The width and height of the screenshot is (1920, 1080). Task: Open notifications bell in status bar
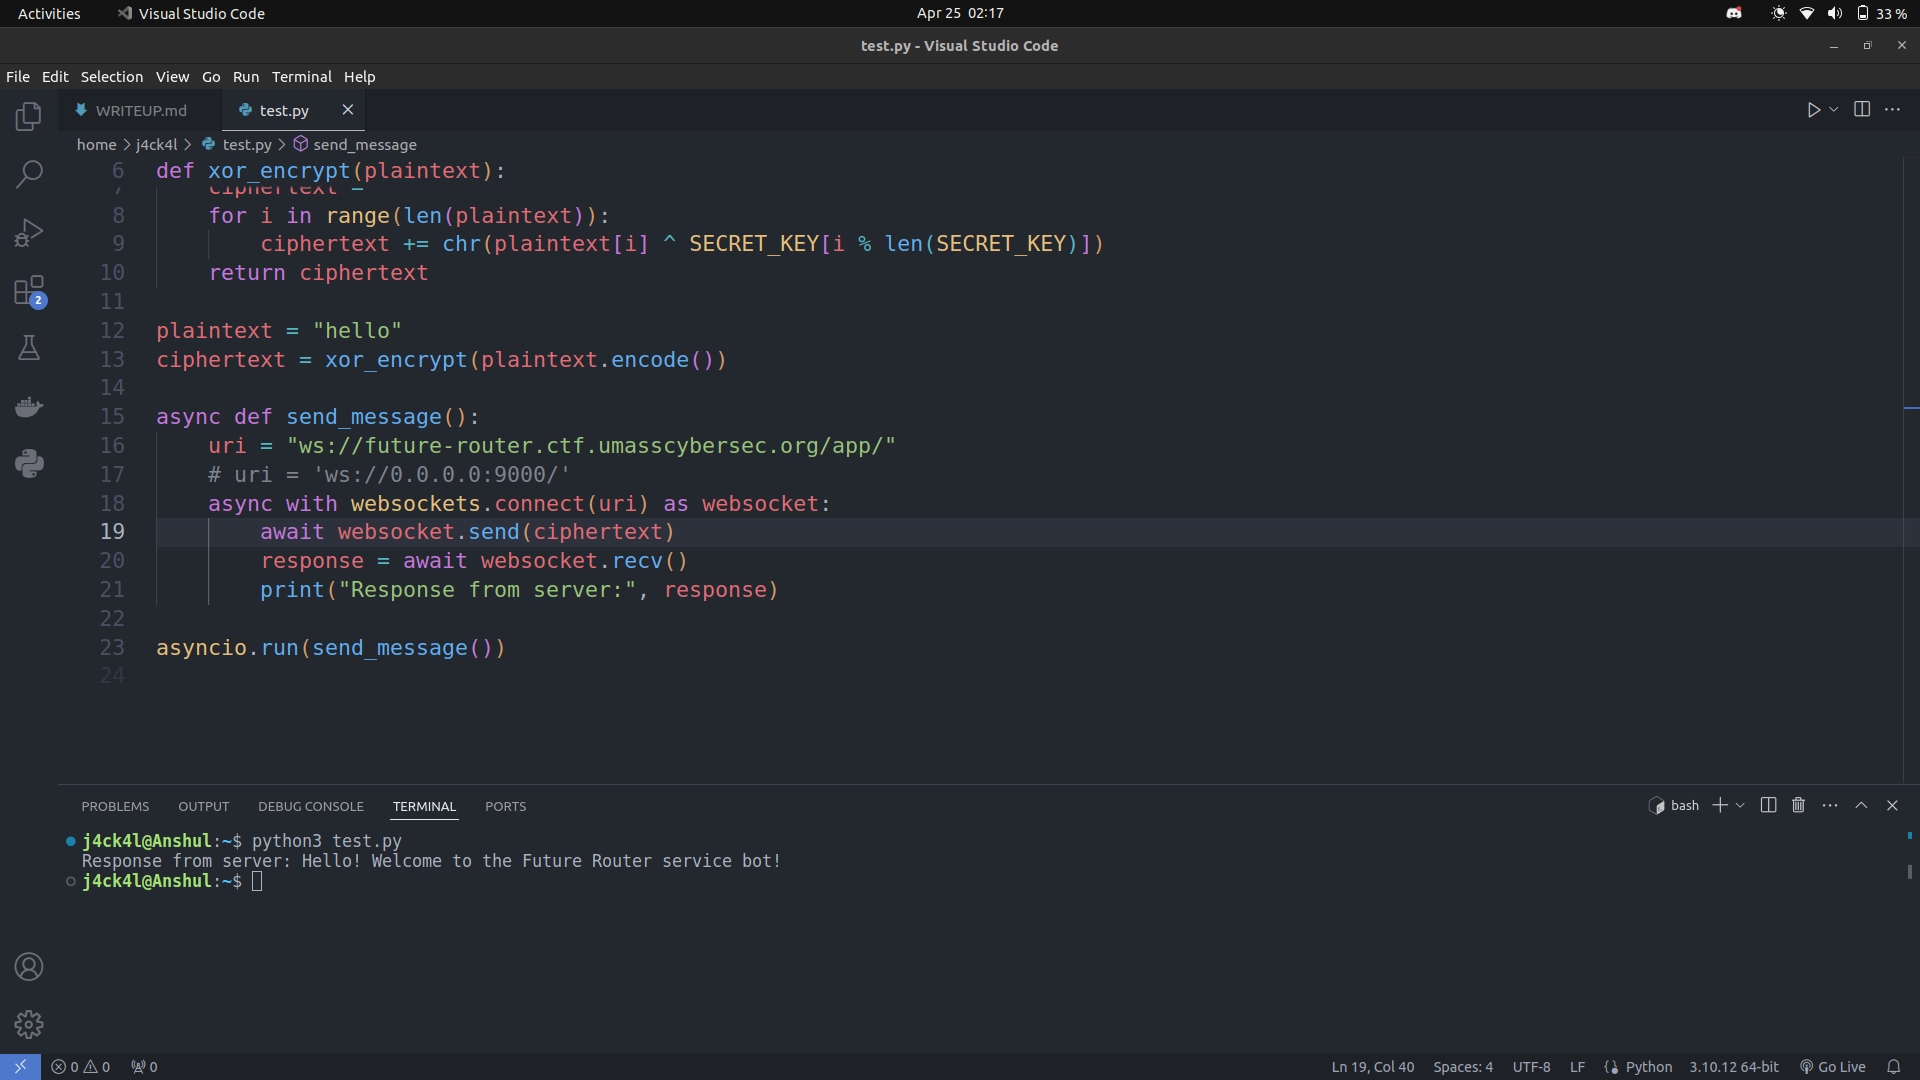pos(1893,1067)
